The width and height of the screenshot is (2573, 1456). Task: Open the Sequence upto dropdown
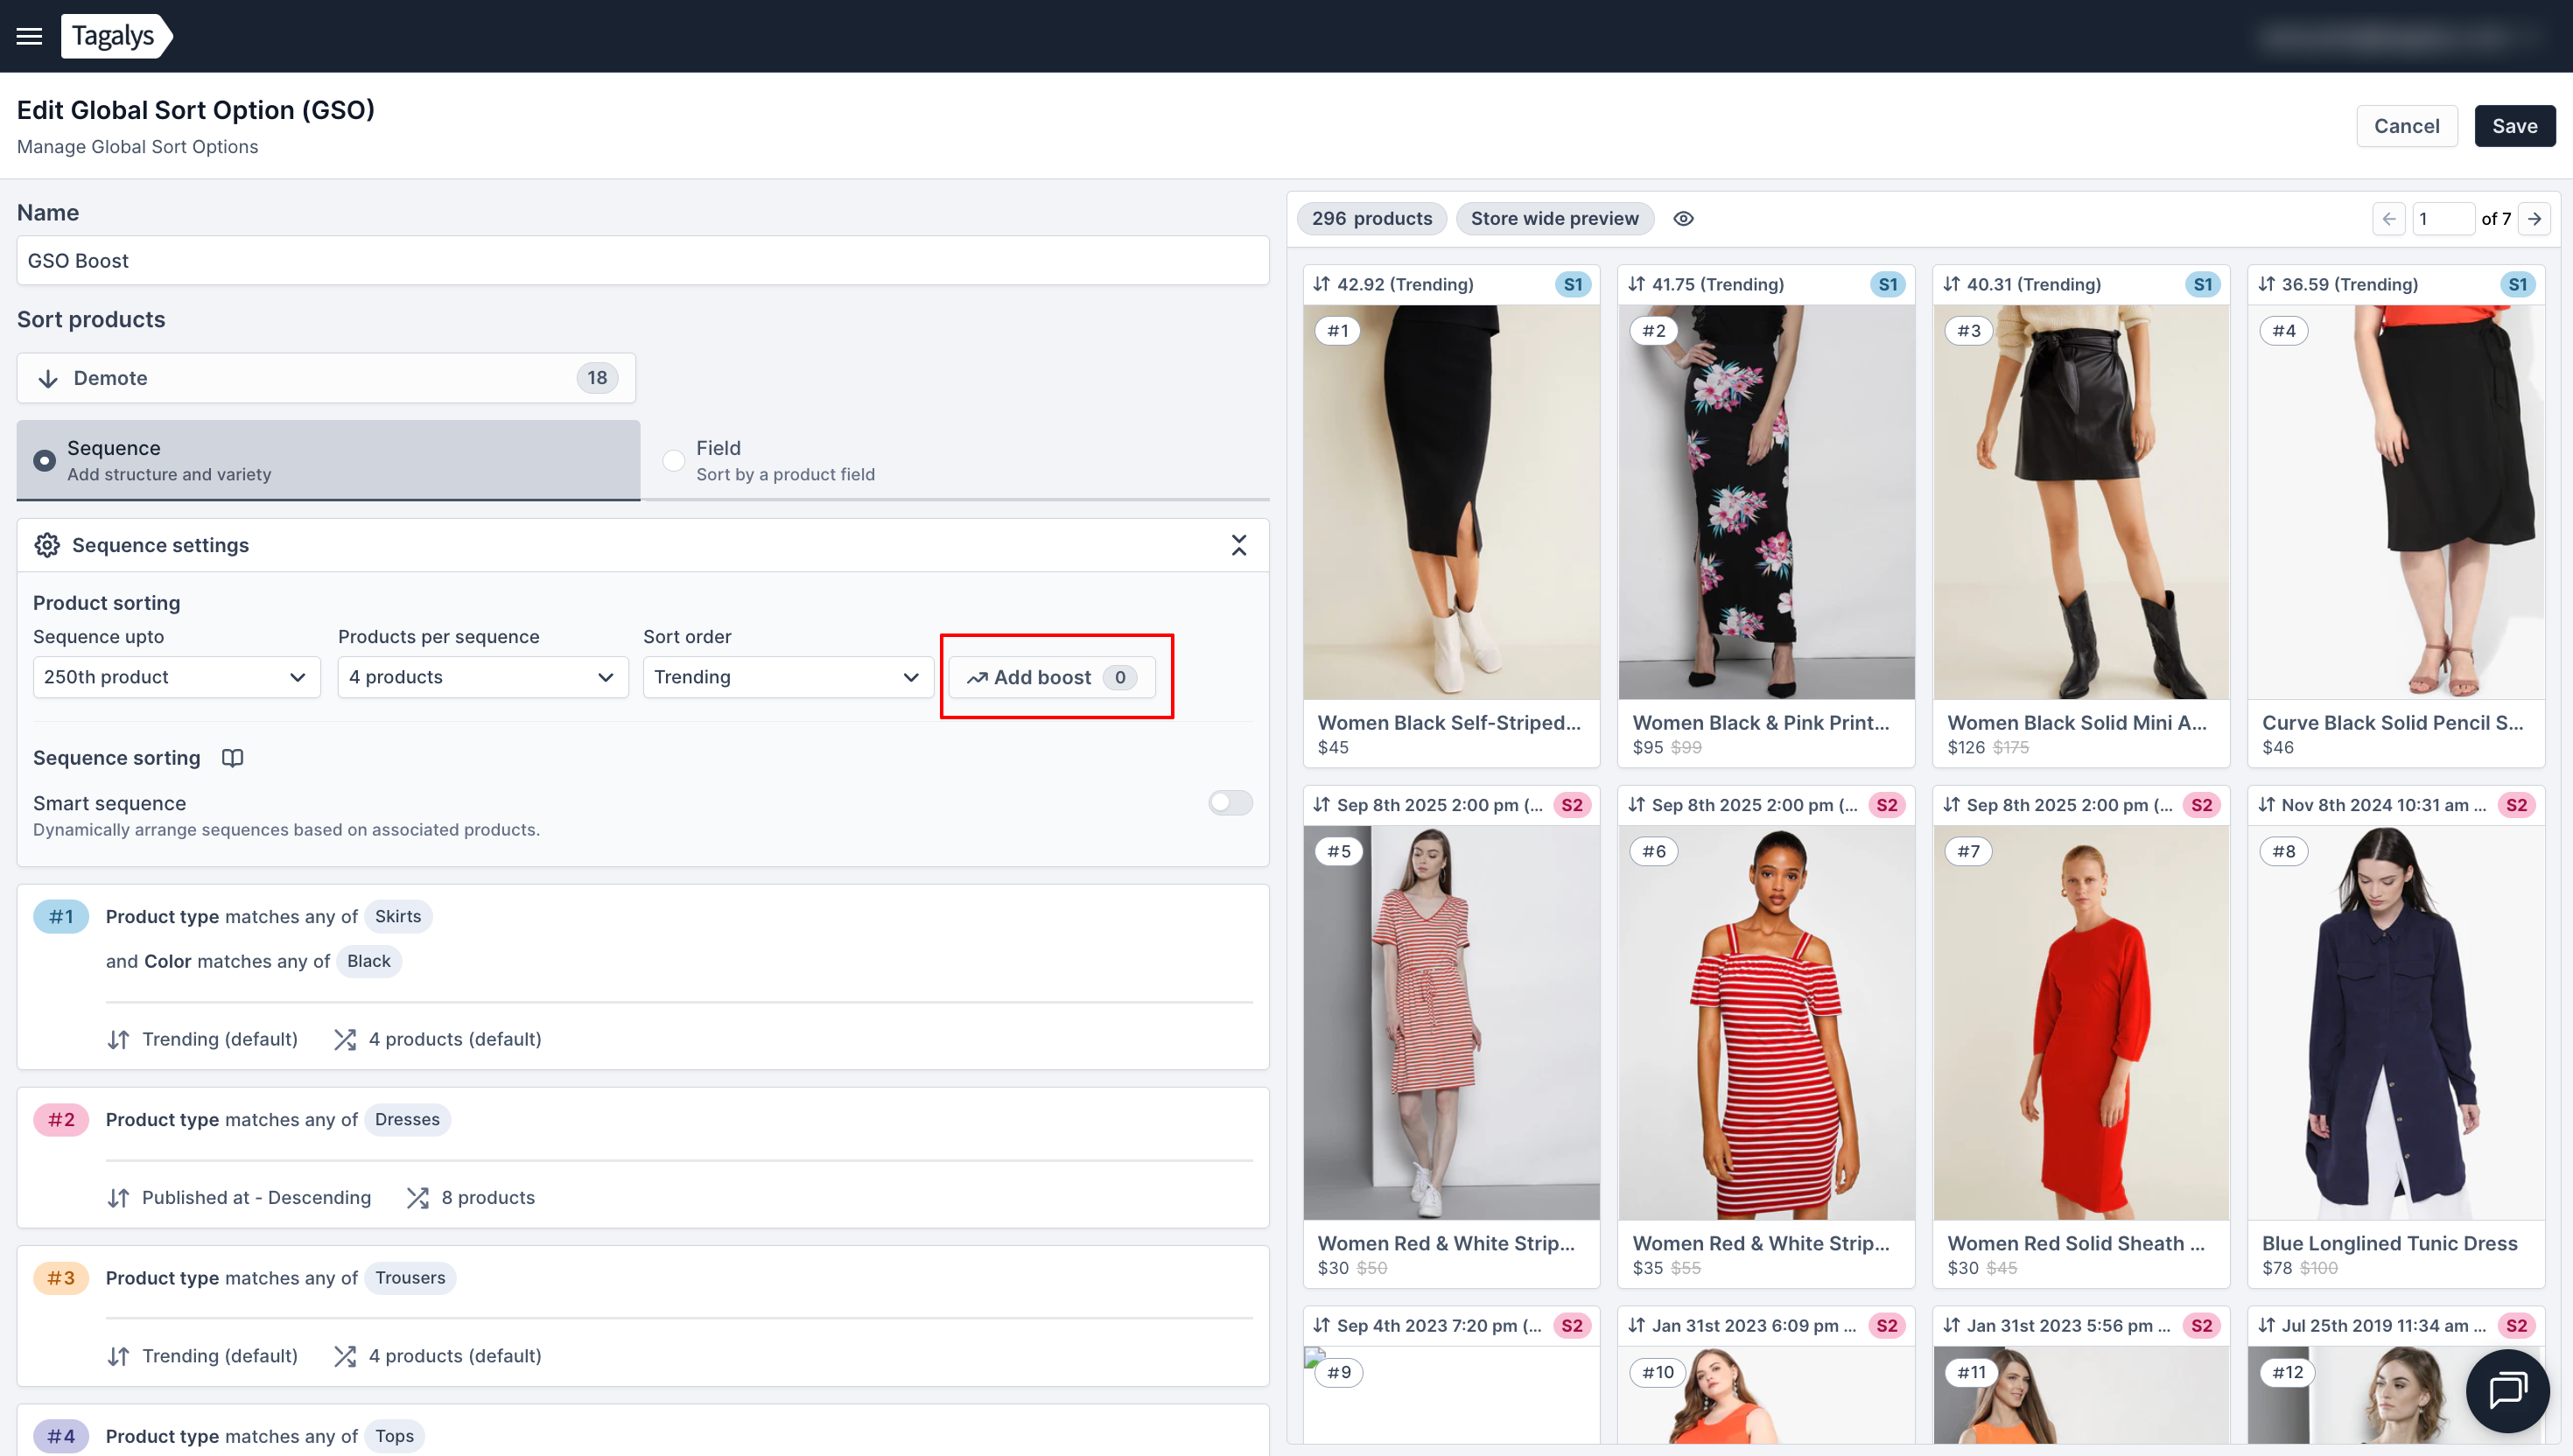pyautogui.click(x=176, y=677)
